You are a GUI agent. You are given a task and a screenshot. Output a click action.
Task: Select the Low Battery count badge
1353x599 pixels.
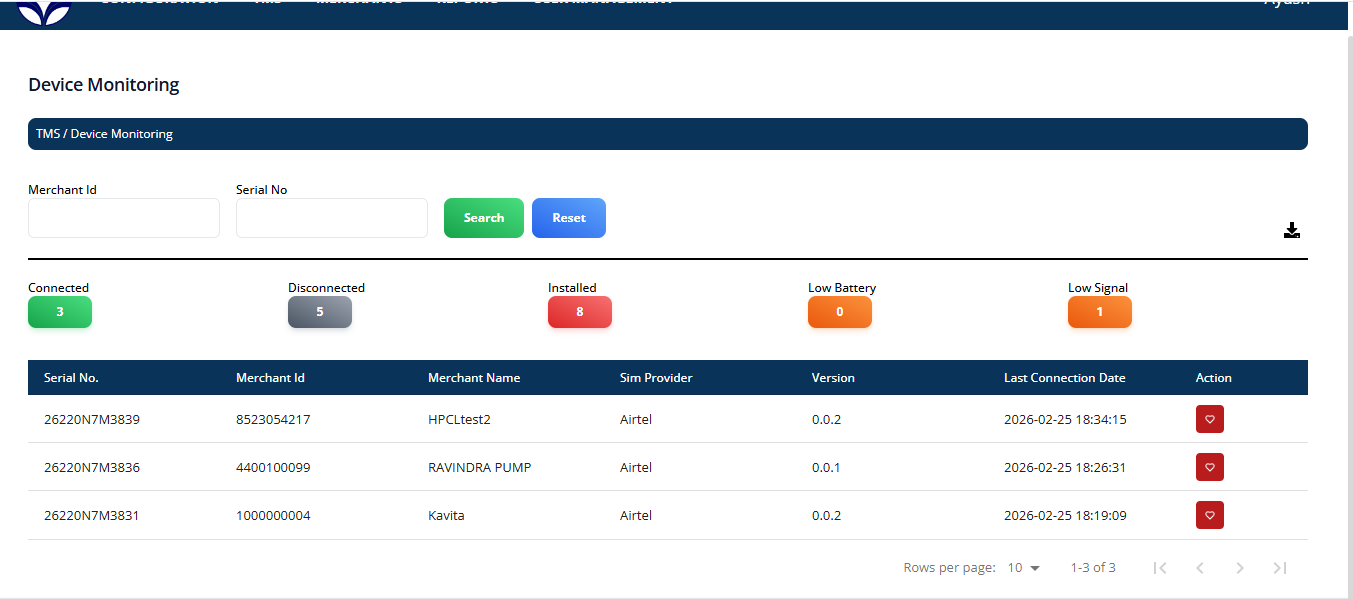840,312
